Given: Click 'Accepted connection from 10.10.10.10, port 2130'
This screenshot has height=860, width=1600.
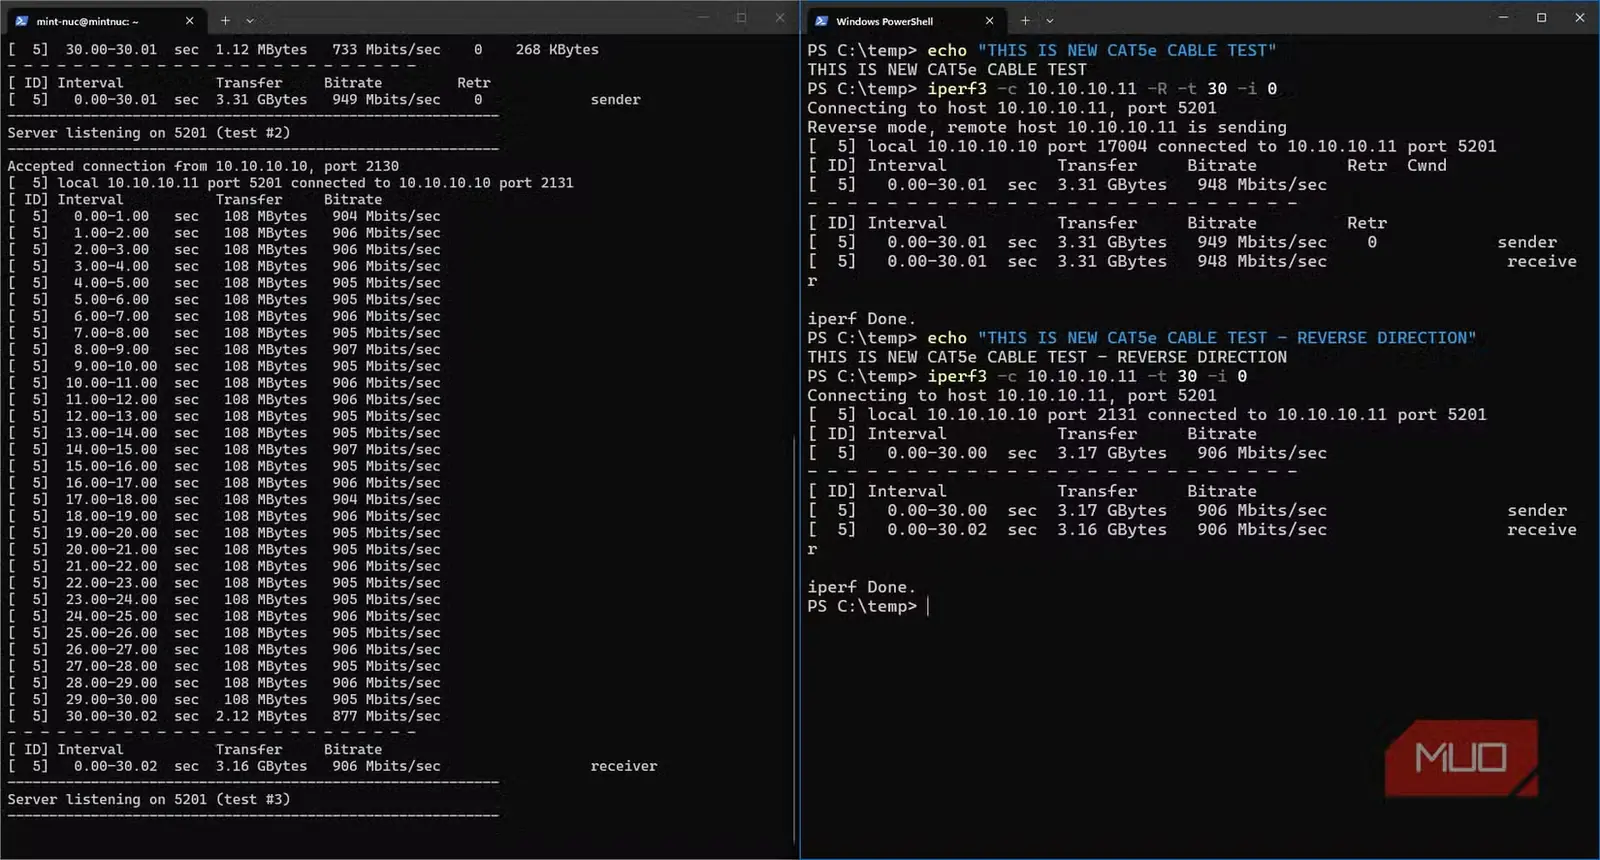Looking at the screenshot, I should 203,166.
